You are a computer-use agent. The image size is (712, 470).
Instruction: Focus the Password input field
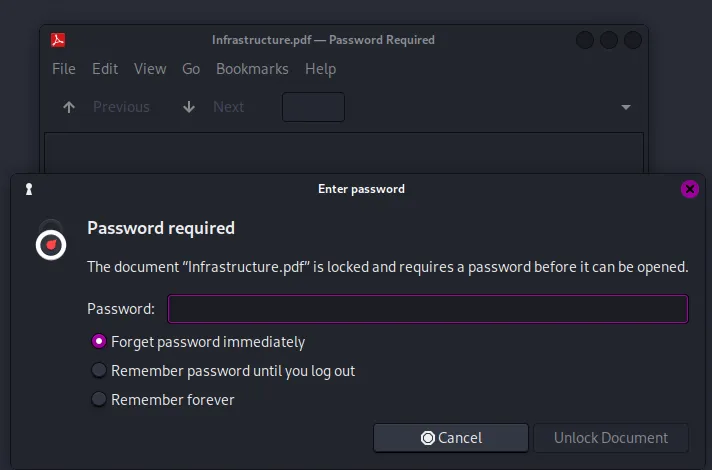coord(428,309)
